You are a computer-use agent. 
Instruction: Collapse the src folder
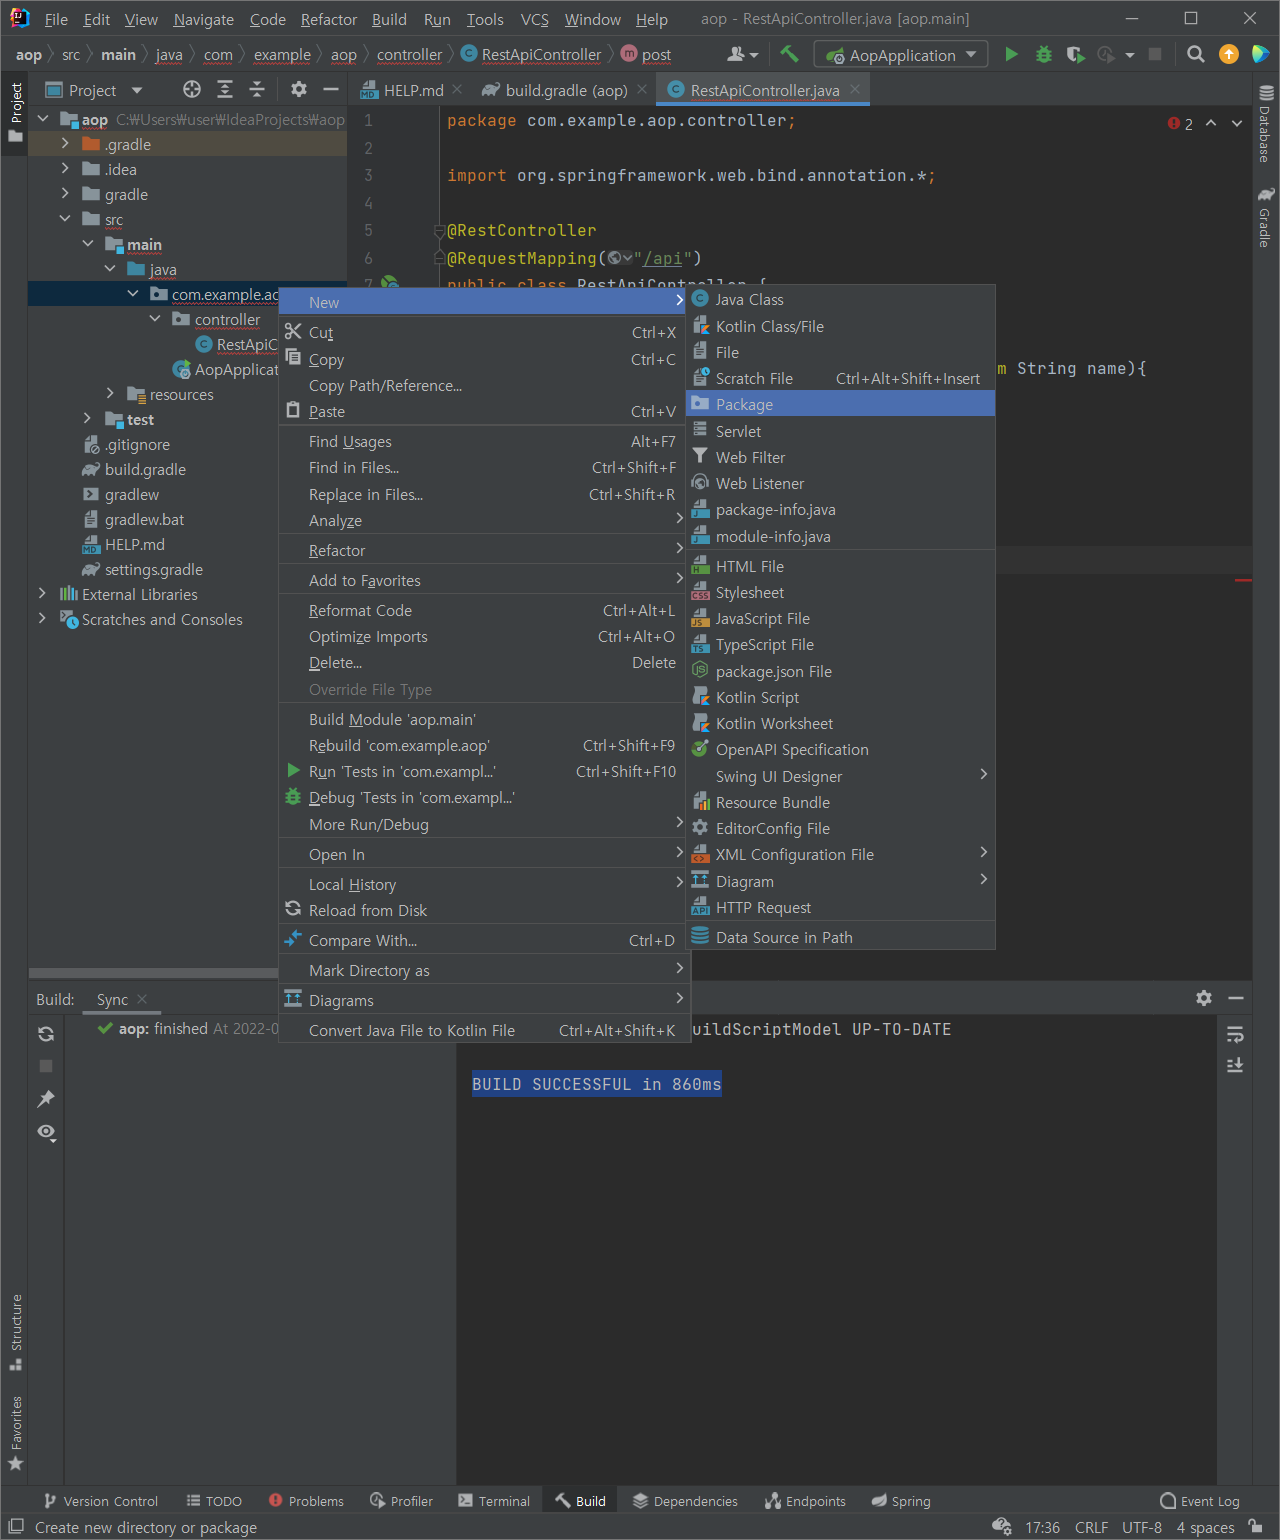point(65,219)
